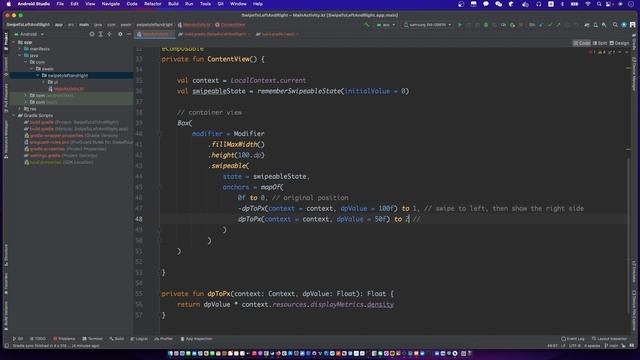Switch editor to Code view mode
The width and height of the screenshot is (640, 360).
(x=582, y=43)
